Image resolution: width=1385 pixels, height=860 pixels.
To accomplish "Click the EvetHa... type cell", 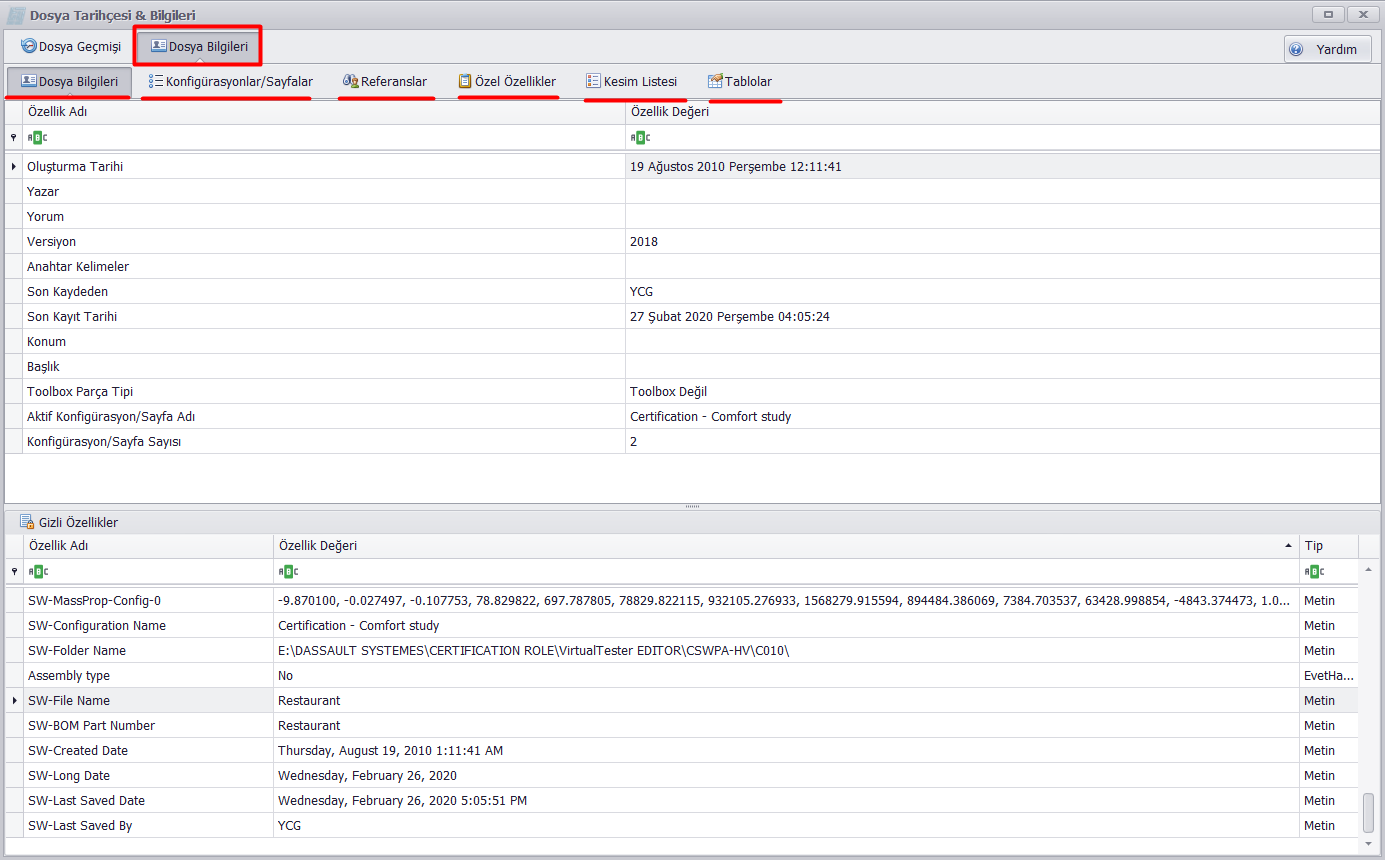I will tap(1329, 676).
